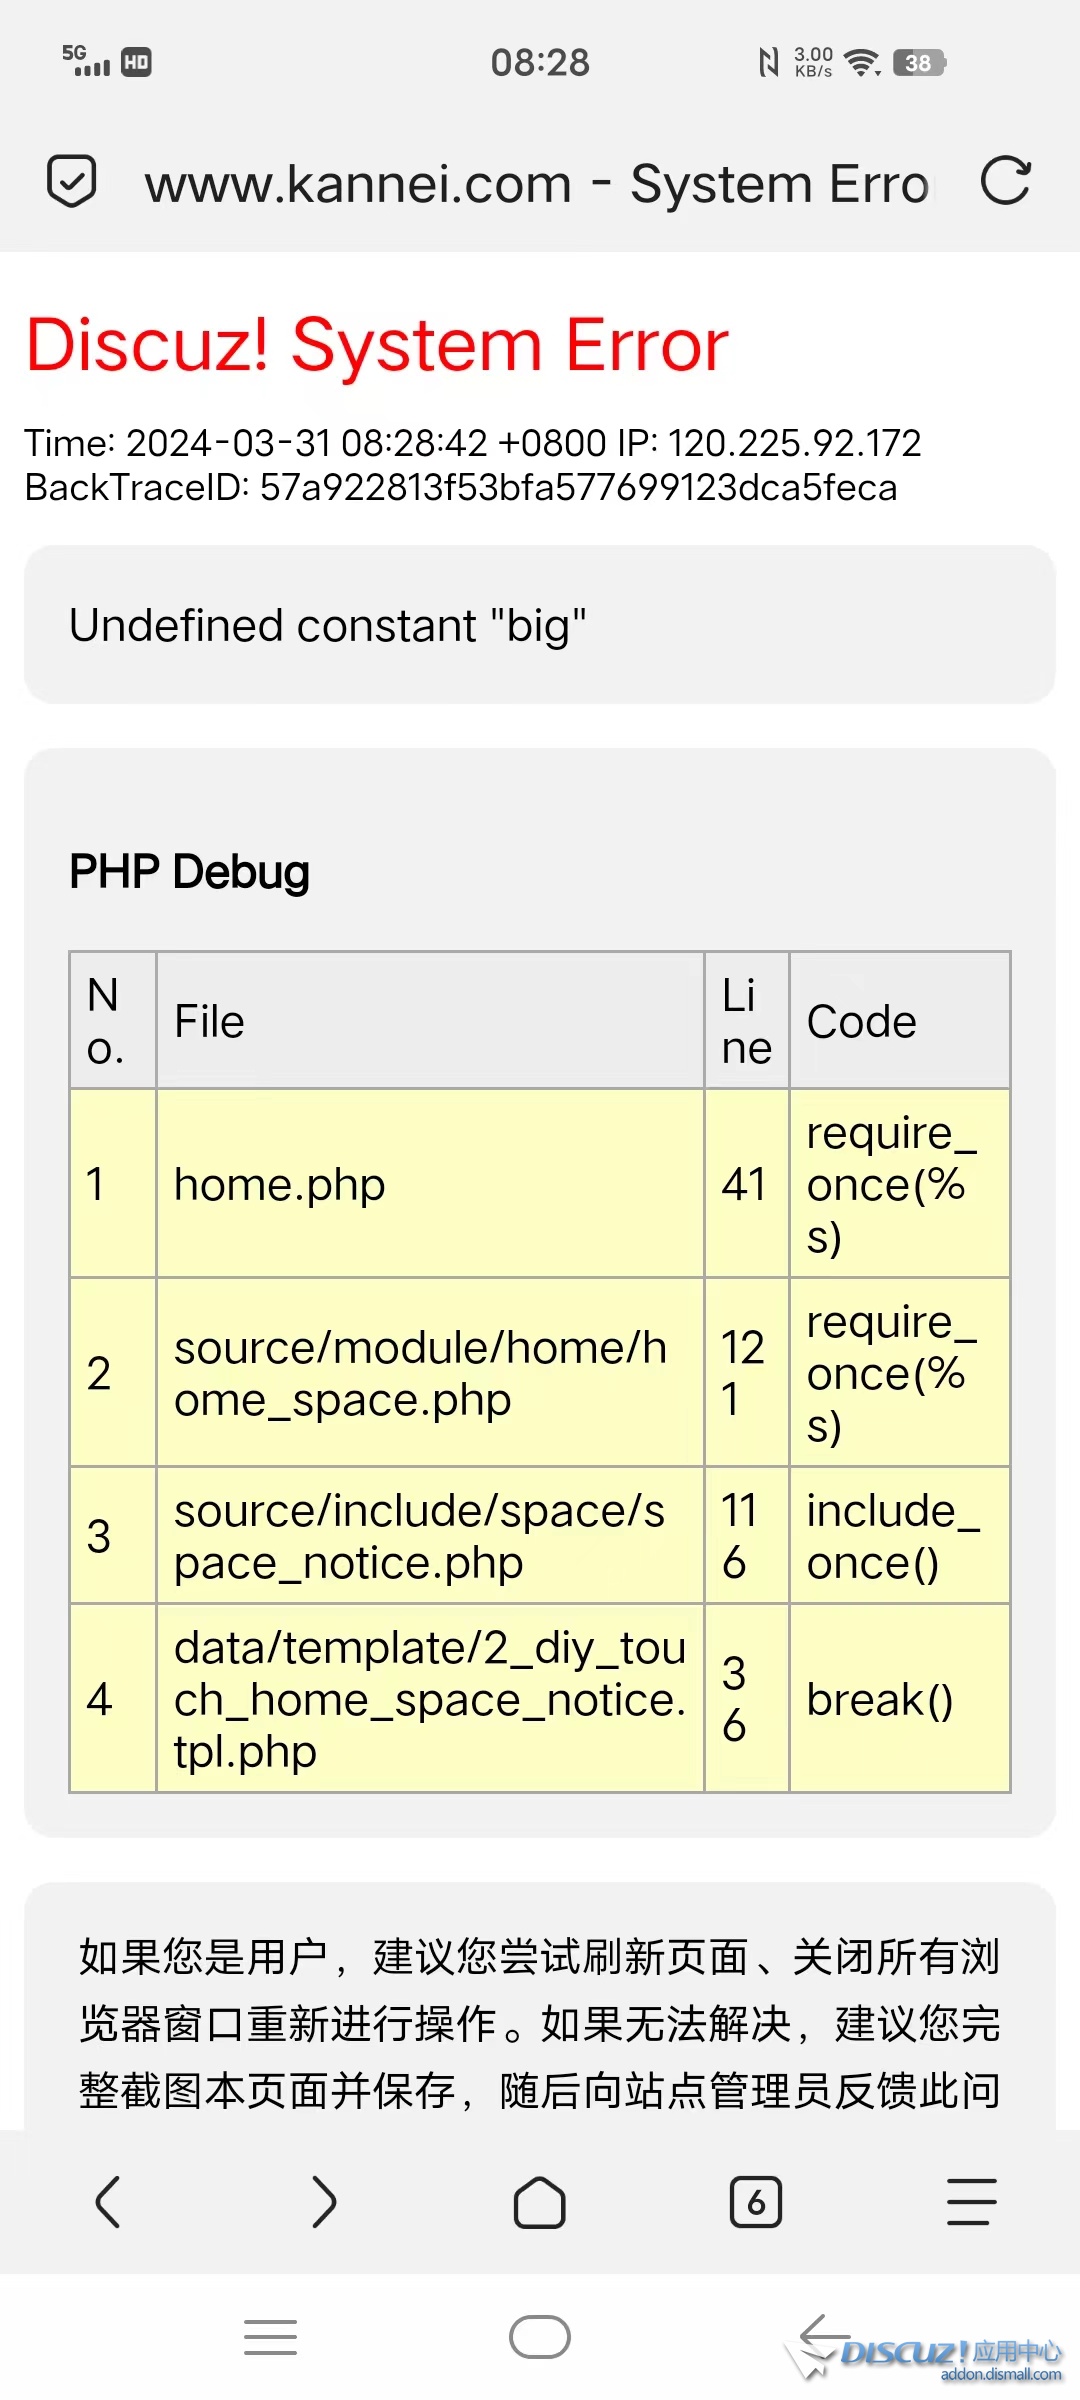Screen dimensions: 1080x2400
Task: Tap the "Code" column header
Action: pos(900,1021)
